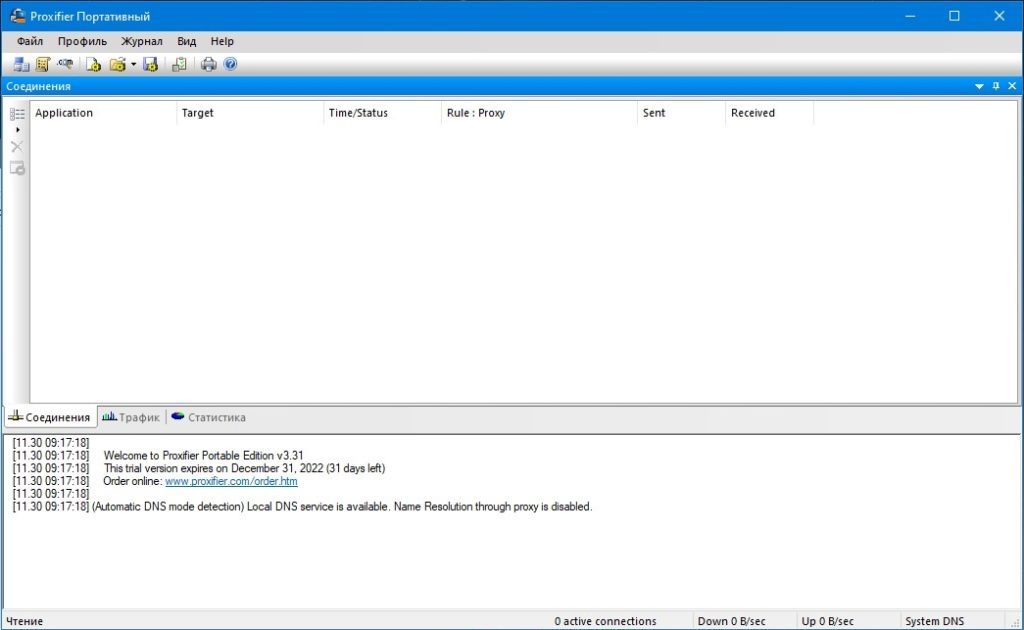The image size is (1024, 630).
Task: Open help with blue question mark icon
Action: [230, 65]
